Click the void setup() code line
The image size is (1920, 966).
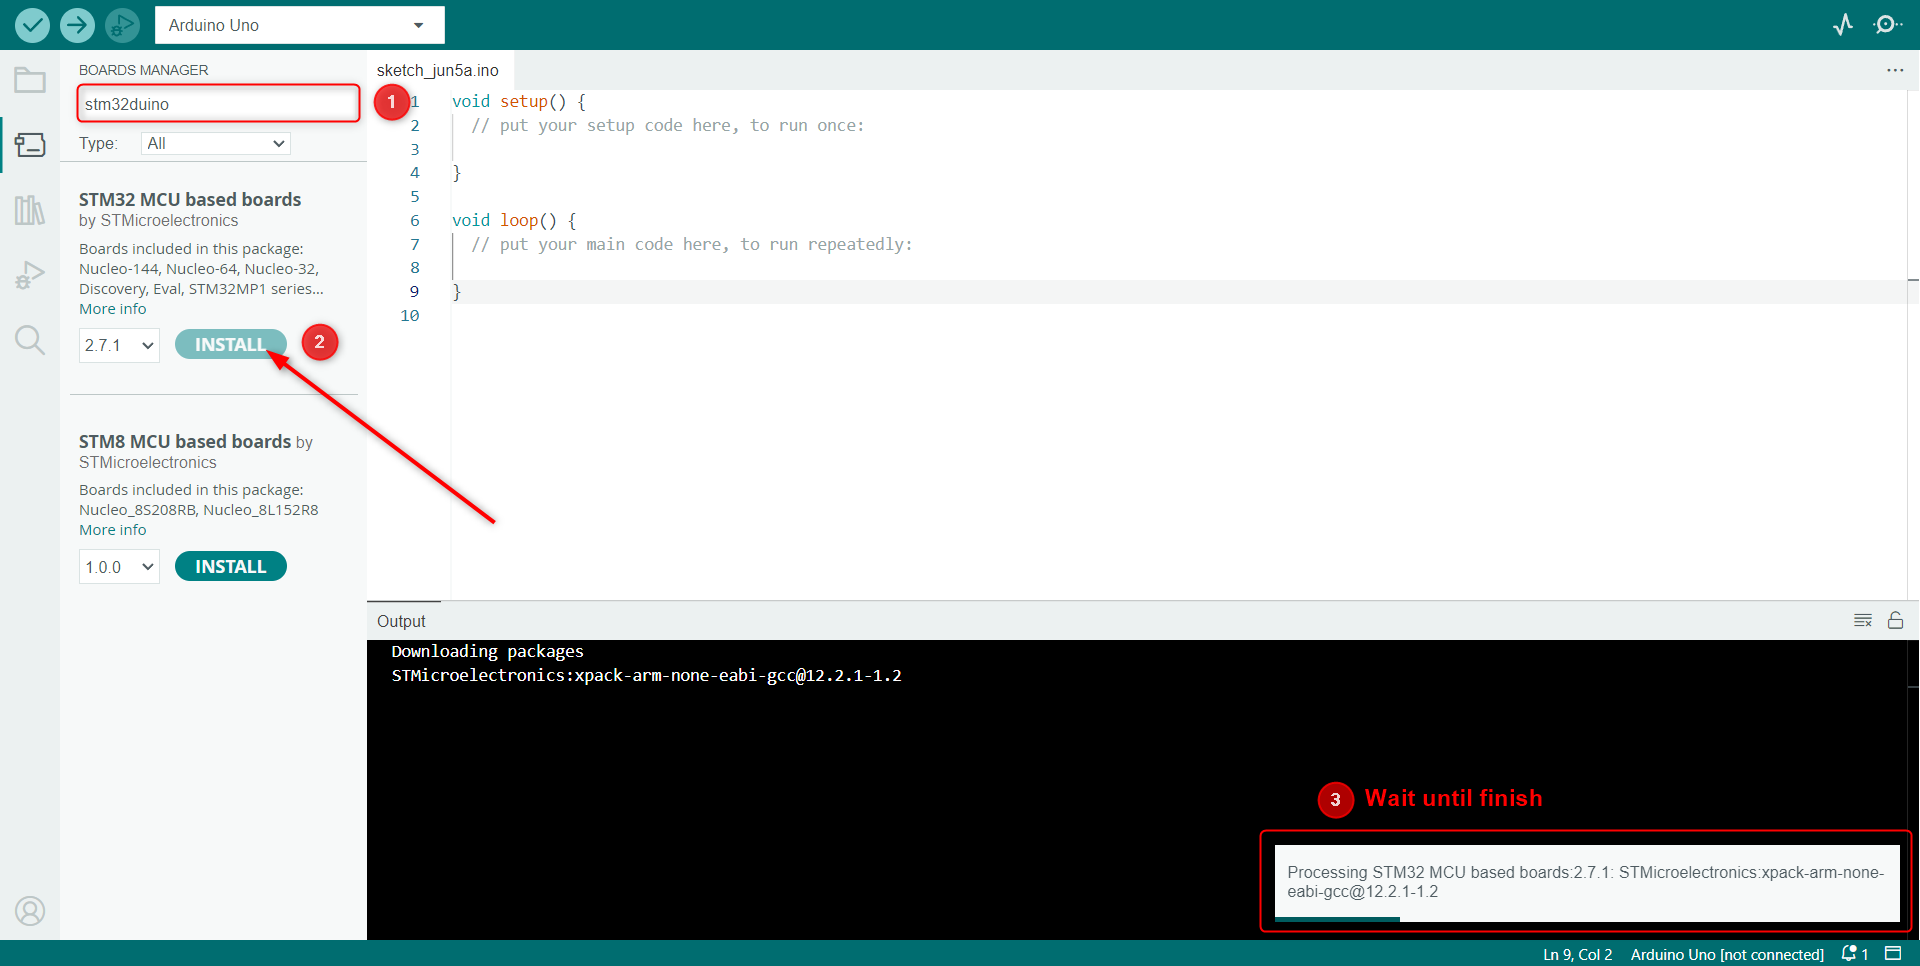pyautogui.click(x=519, y=101)
